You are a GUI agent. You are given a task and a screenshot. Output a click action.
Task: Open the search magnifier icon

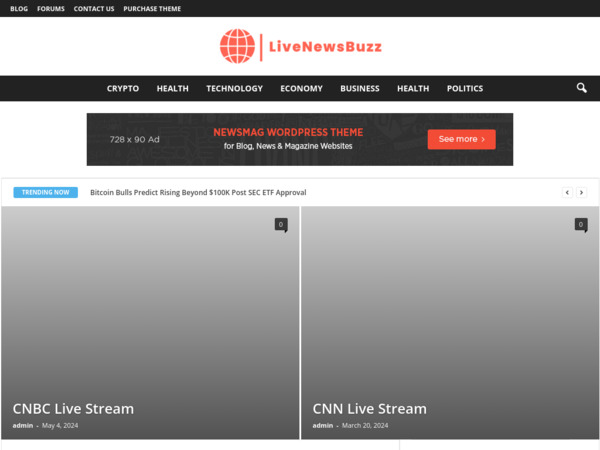[581, 88]
